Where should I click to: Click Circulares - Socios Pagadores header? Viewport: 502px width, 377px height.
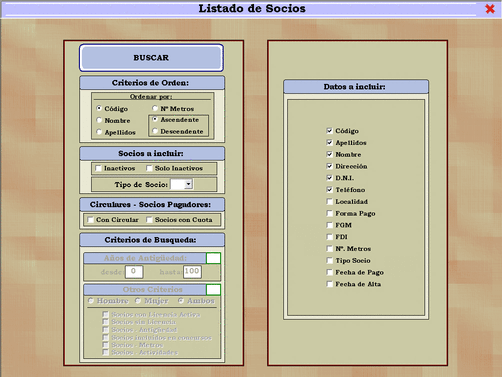[152, 204]
